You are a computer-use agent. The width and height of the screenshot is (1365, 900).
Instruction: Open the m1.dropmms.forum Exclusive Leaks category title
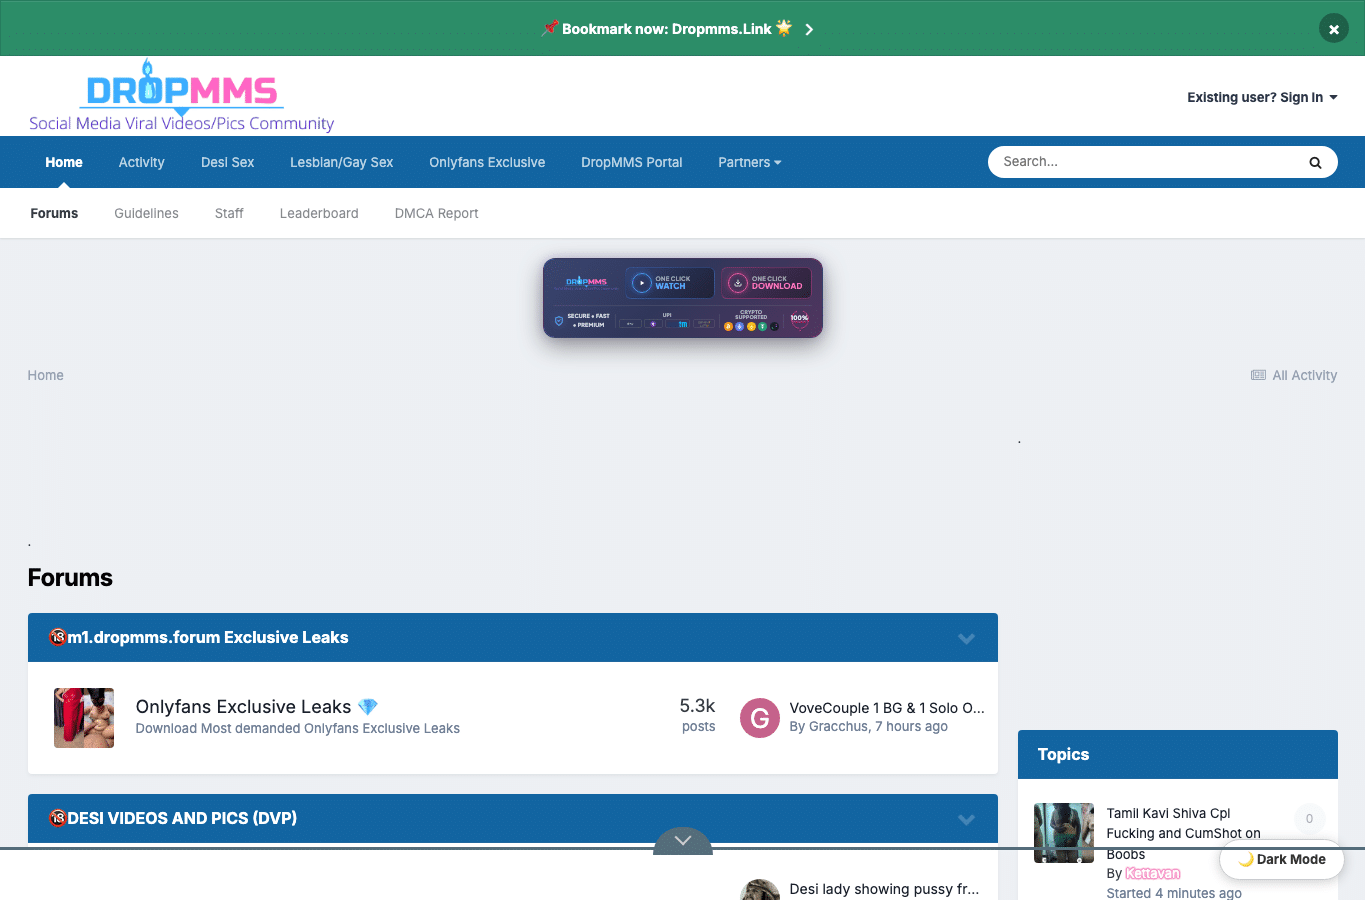click(207, 637)
